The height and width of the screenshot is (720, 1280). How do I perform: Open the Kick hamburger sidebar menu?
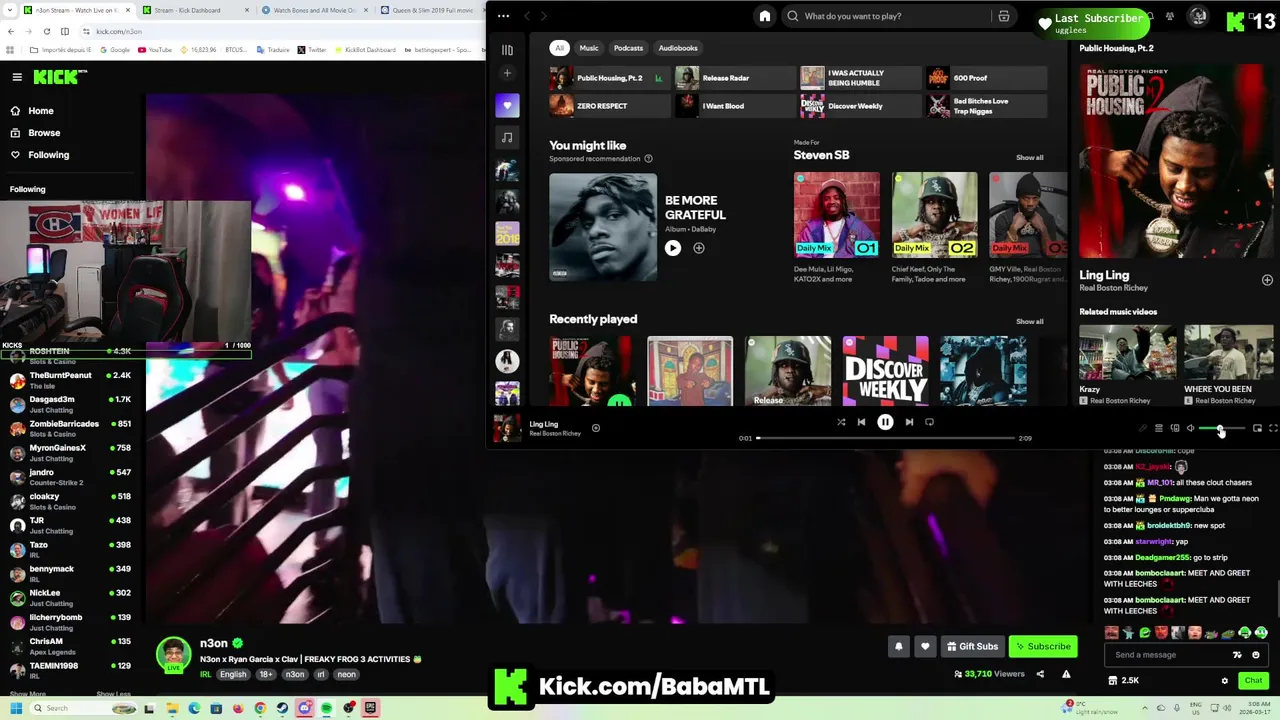pos(17,77)
